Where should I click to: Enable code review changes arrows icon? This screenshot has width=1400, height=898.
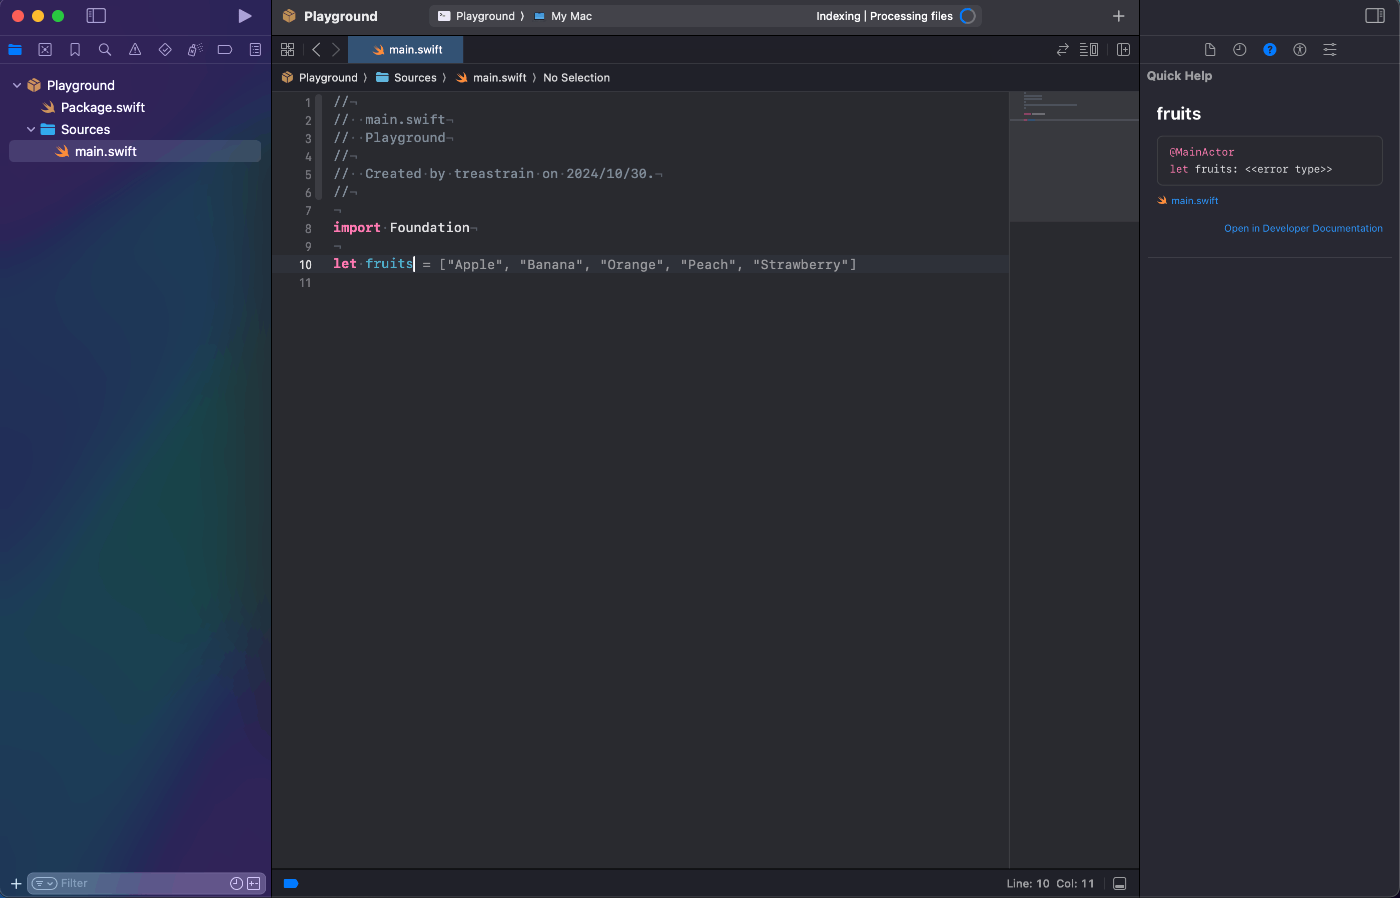point(1062,49)
